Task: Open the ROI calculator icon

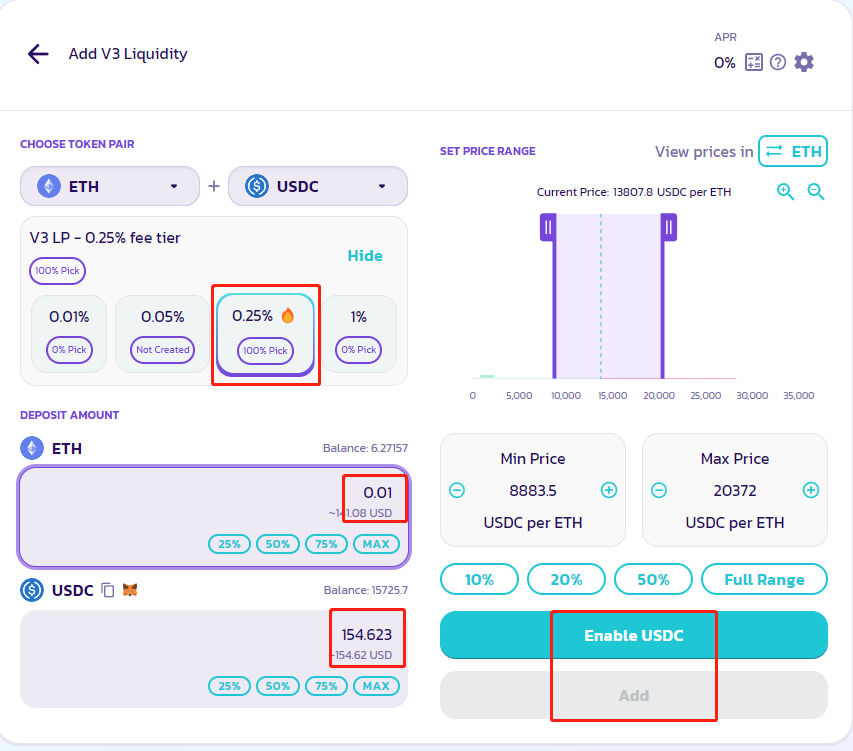Action: pyautogui.click(x=753, y=62)
